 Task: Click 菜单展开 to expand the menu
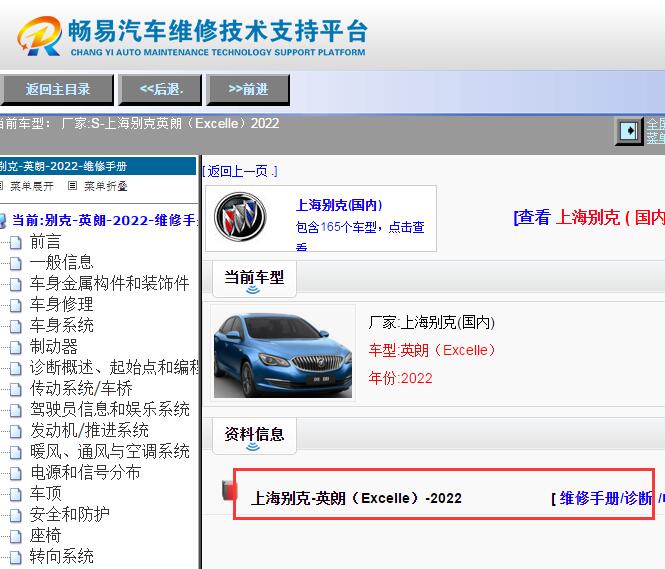tap(32, 186)
